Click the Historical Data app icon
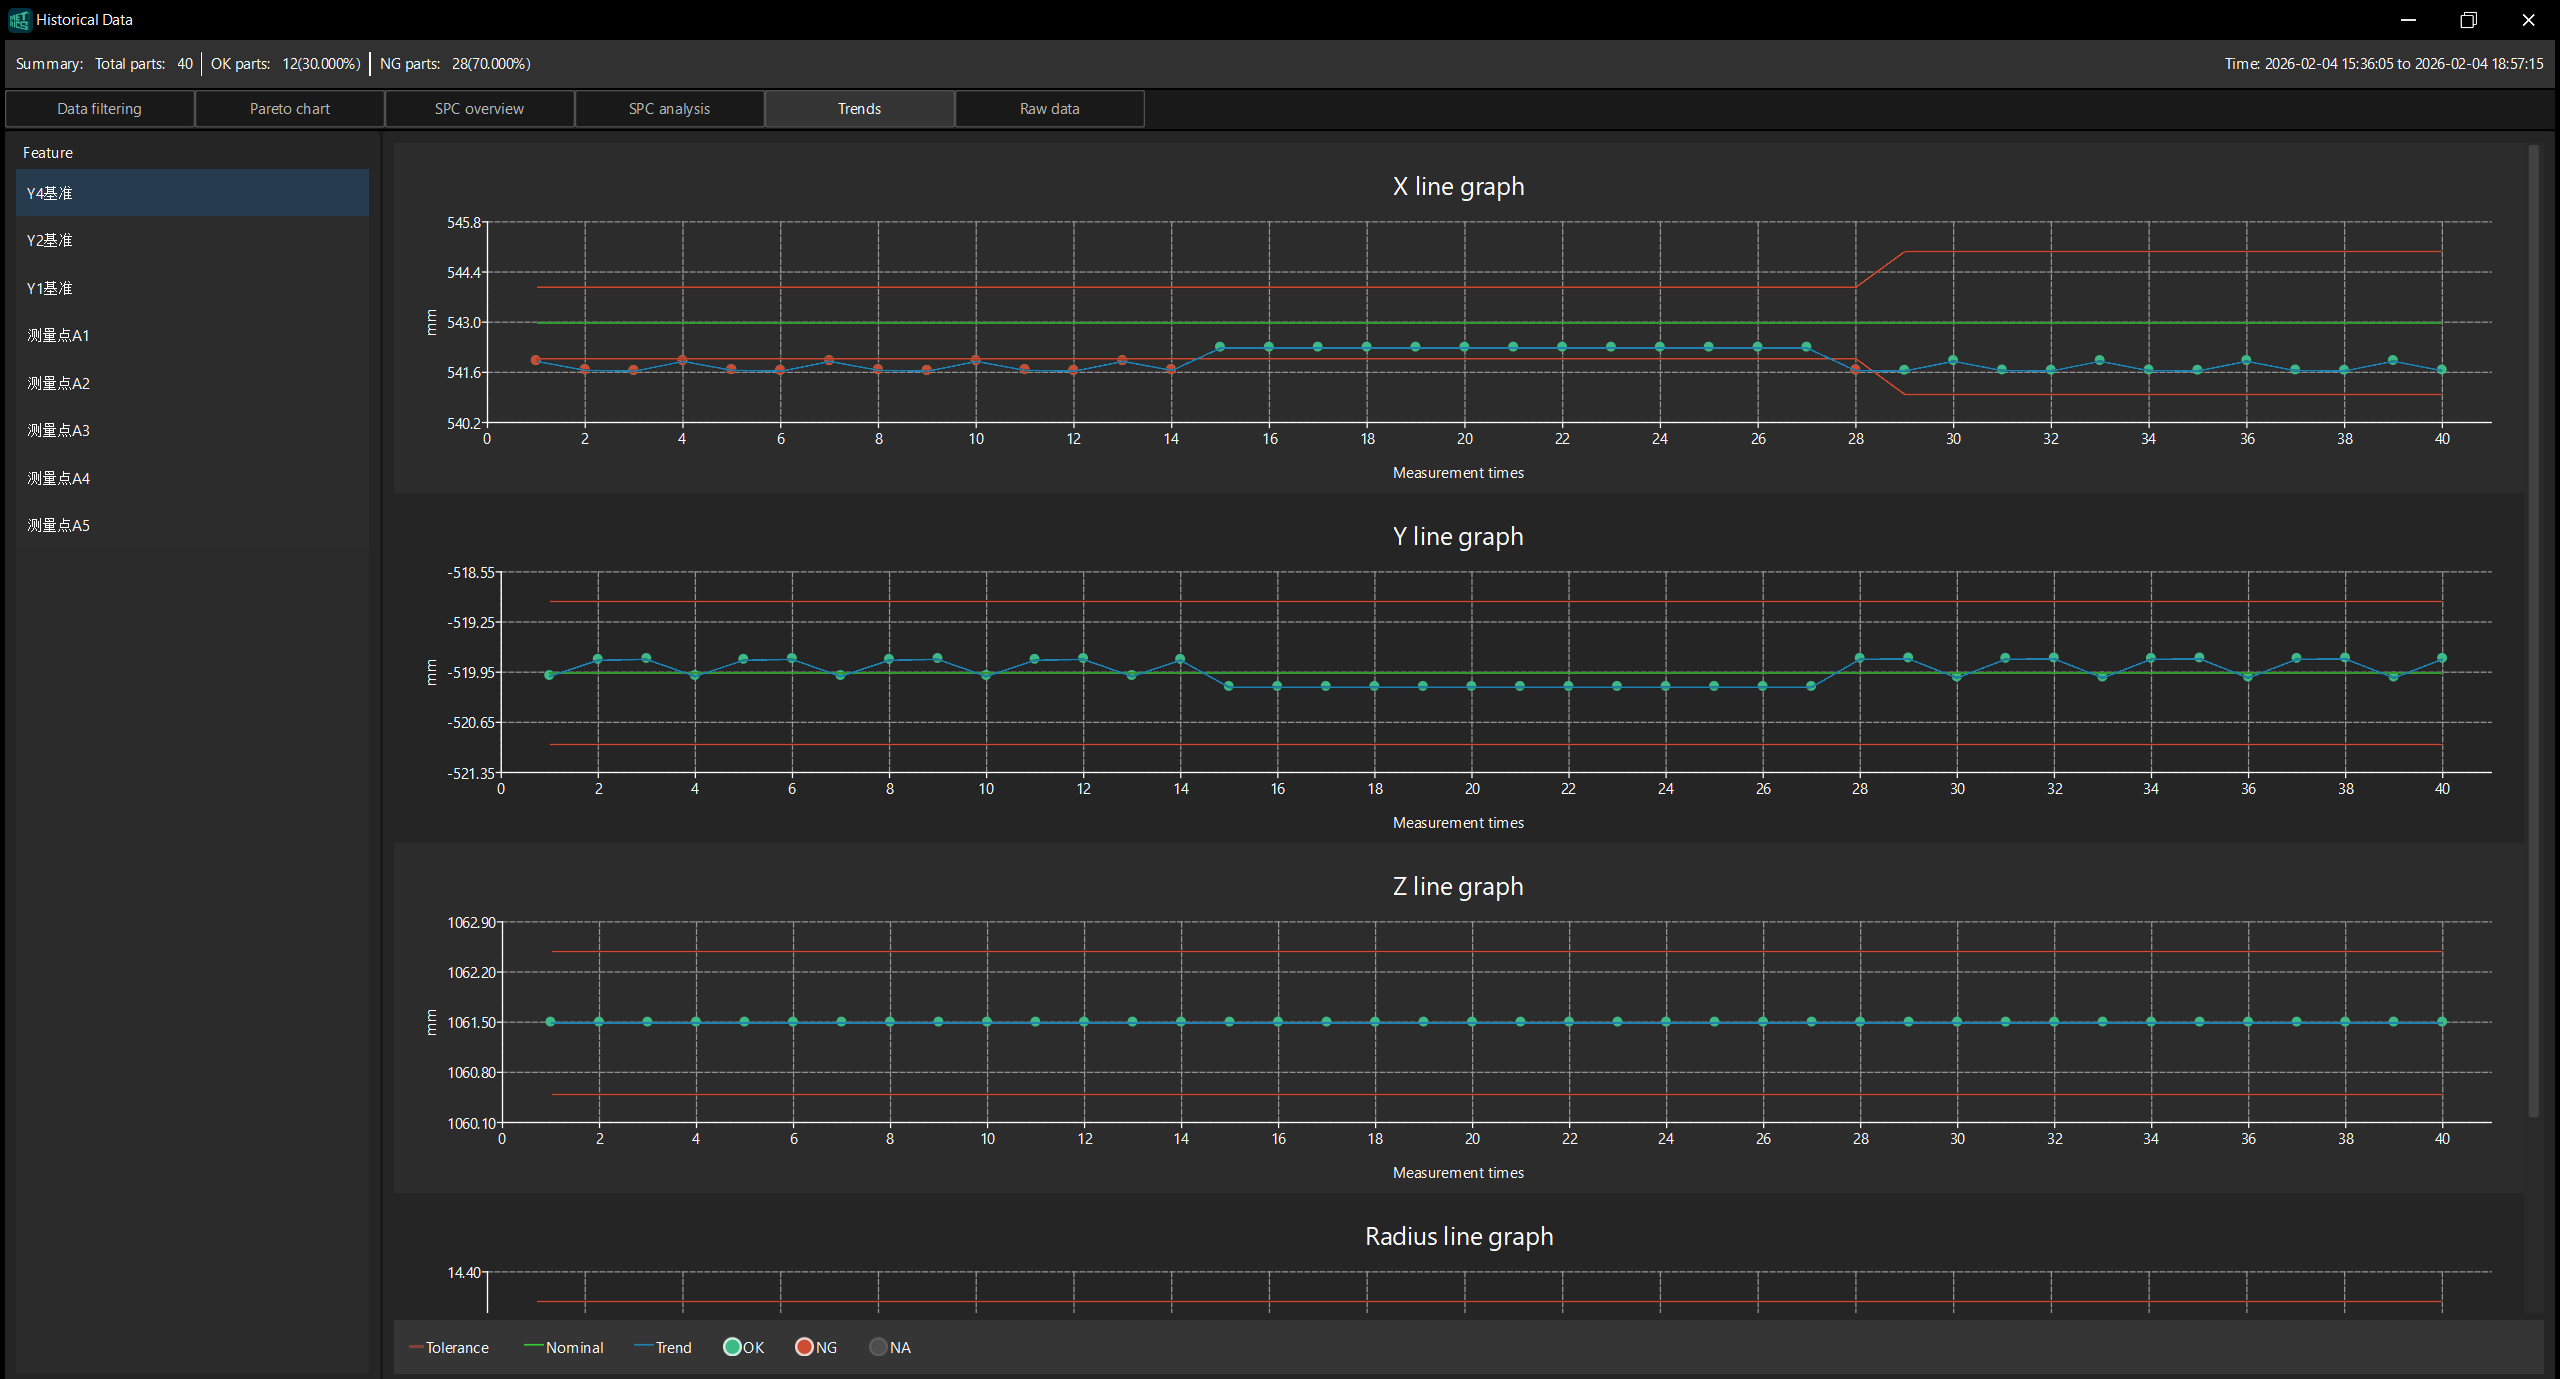The image size is (2560, 1379). (x=19, y=20)
